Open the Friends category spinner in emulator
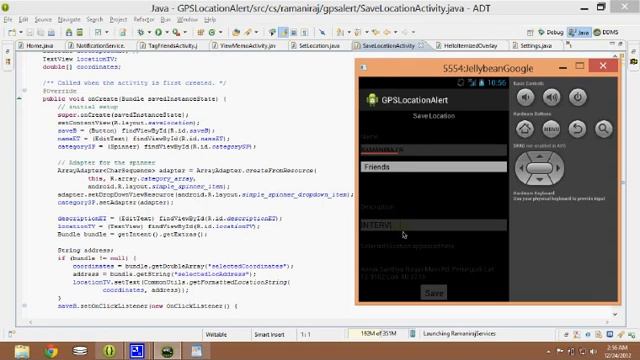This screenshot has width=640, height=360. 434,167
